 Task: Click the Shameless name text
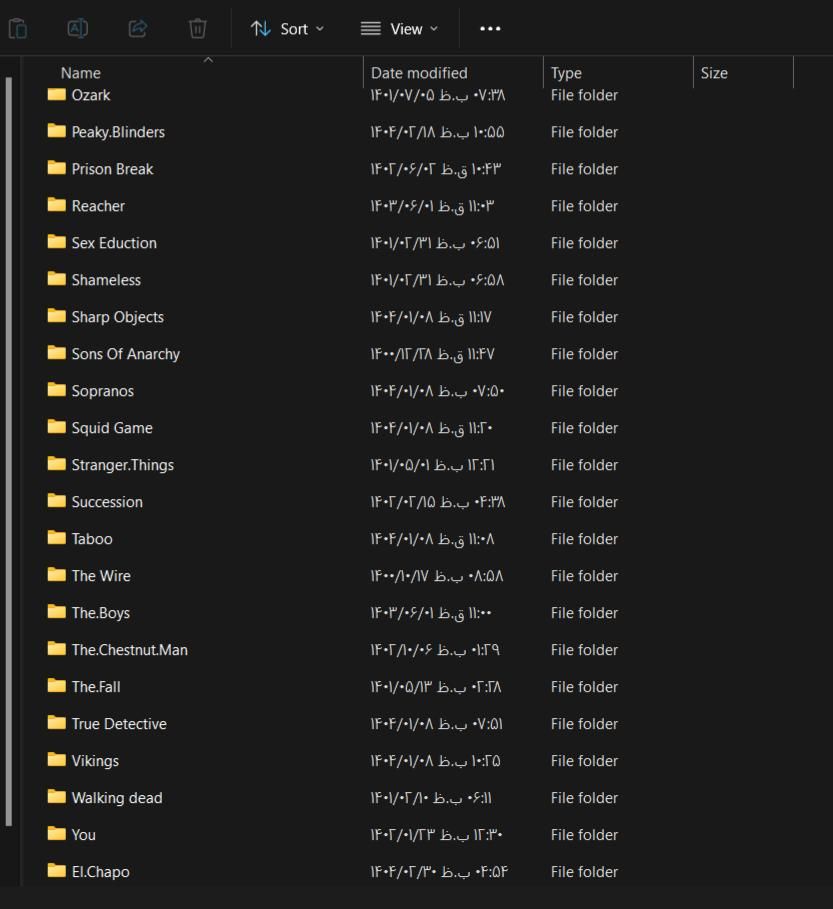(x=106, y=280)
